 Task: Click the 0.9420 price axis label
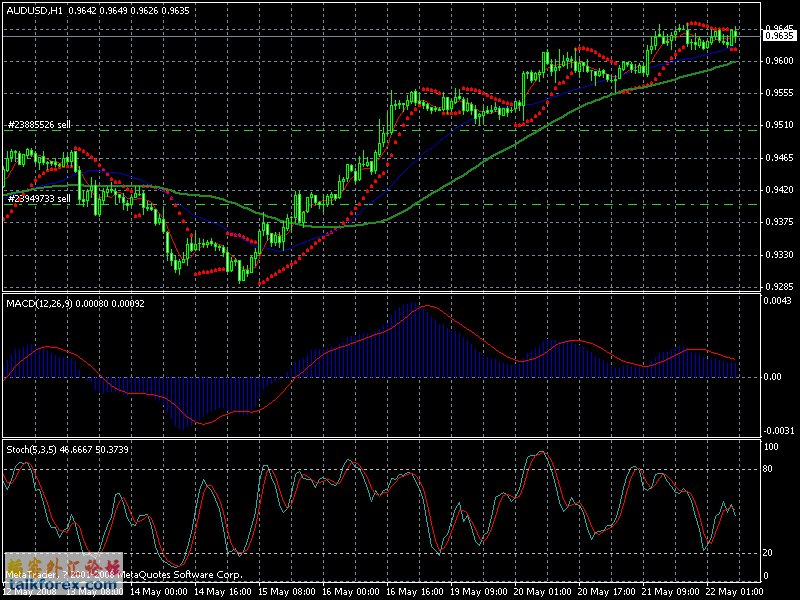(780, 190)
